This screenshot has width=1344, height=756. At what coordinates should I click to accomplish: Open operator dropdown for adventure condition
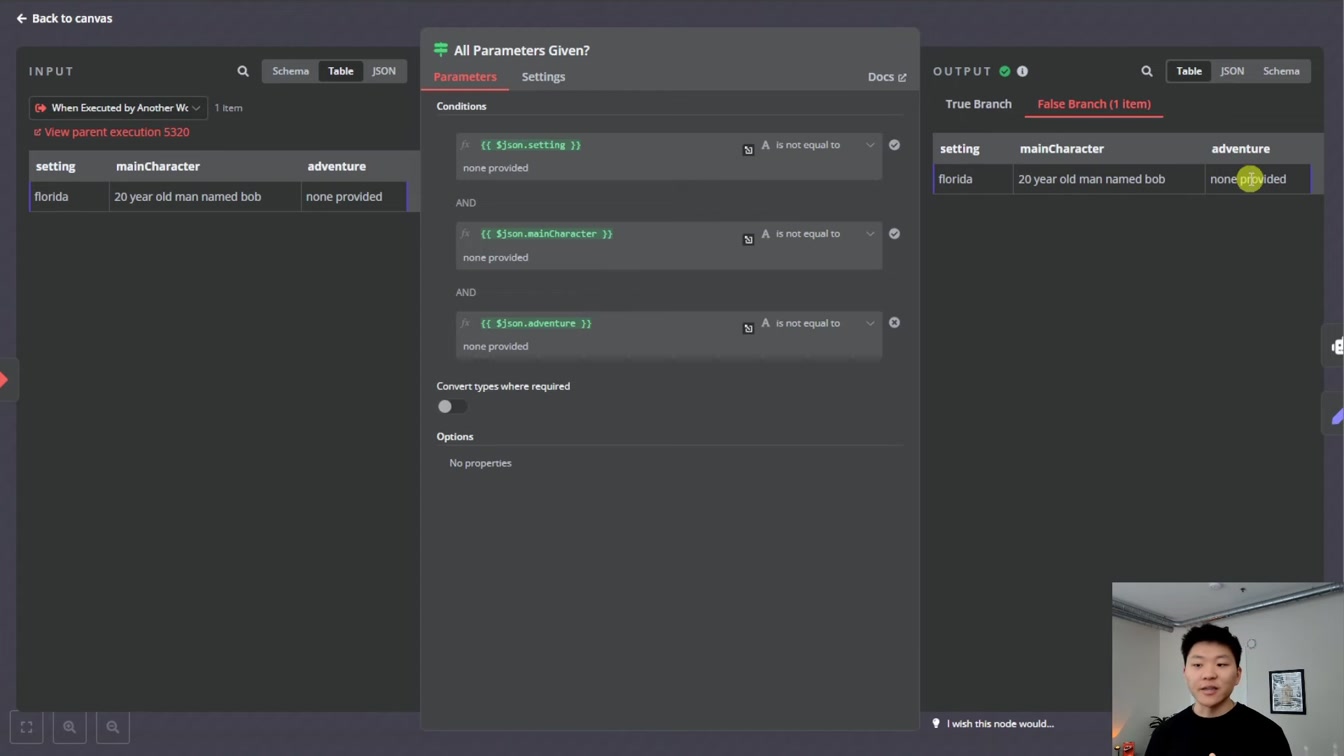pyautogui.click(x=819, y=323)
